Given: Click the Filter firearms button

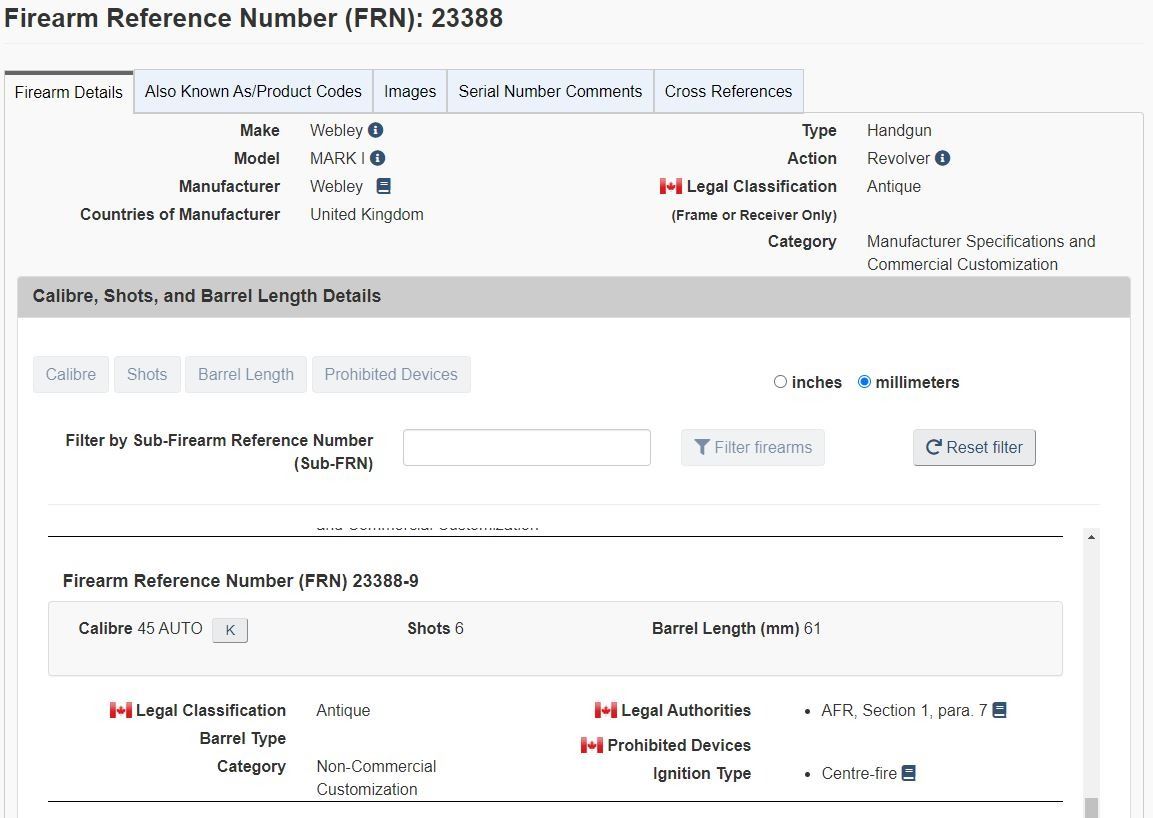Looking at the screenshot, I should point(753,447).
